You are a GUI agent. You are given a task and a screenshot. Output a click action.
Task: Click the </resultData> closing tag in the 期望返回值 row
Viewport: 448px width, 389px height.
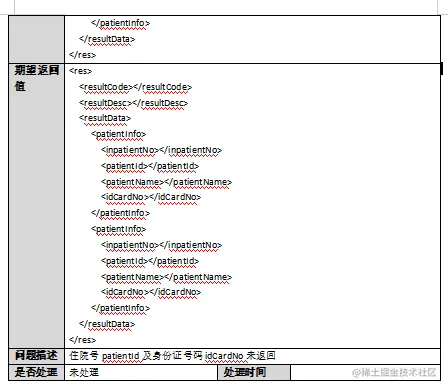[x=107, y=324]
